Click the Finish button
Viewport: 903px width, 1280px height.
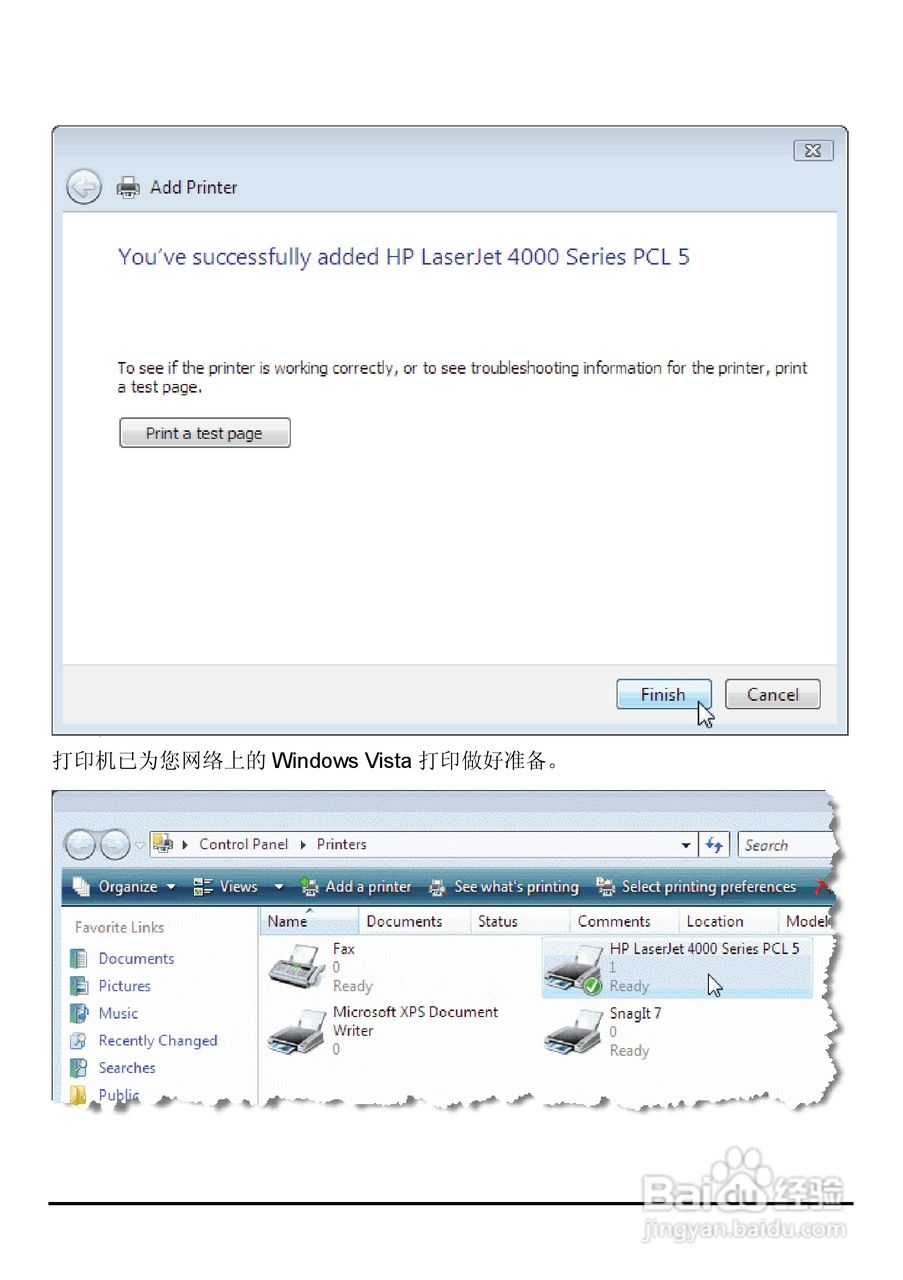[x=663, y=695]
